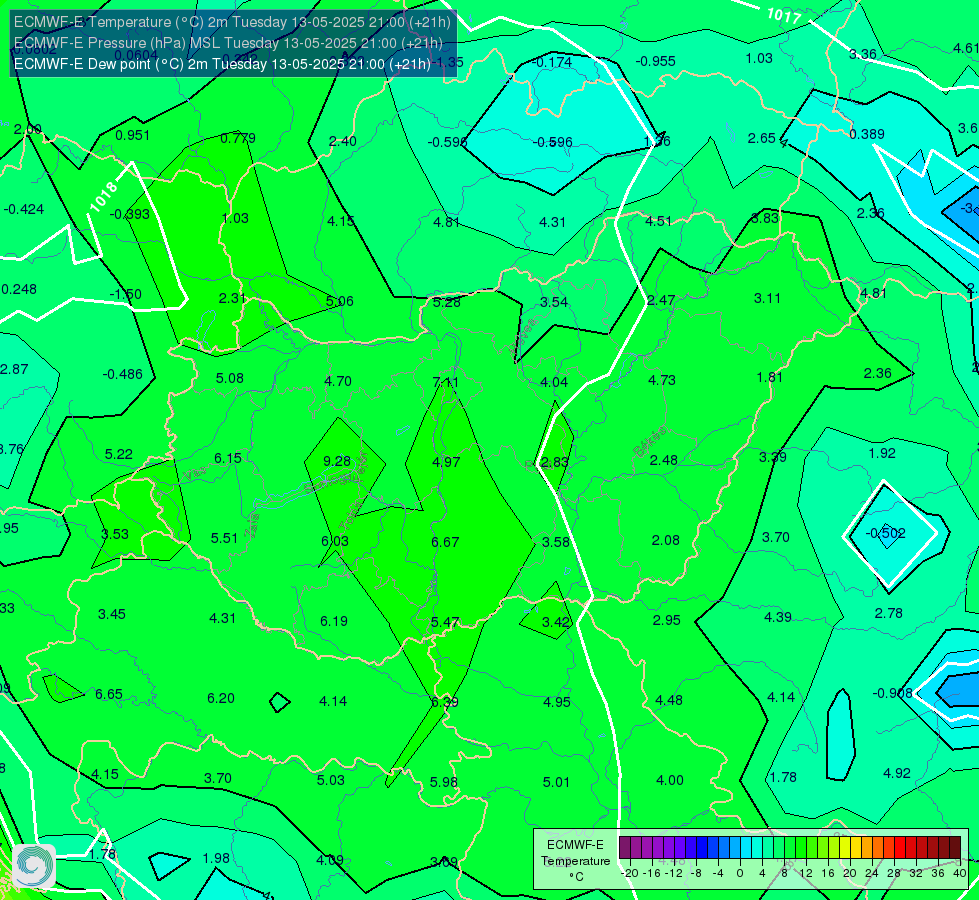Click the 6.67 temperature value
Screen dimensions: 979x900
click(445, 541)
